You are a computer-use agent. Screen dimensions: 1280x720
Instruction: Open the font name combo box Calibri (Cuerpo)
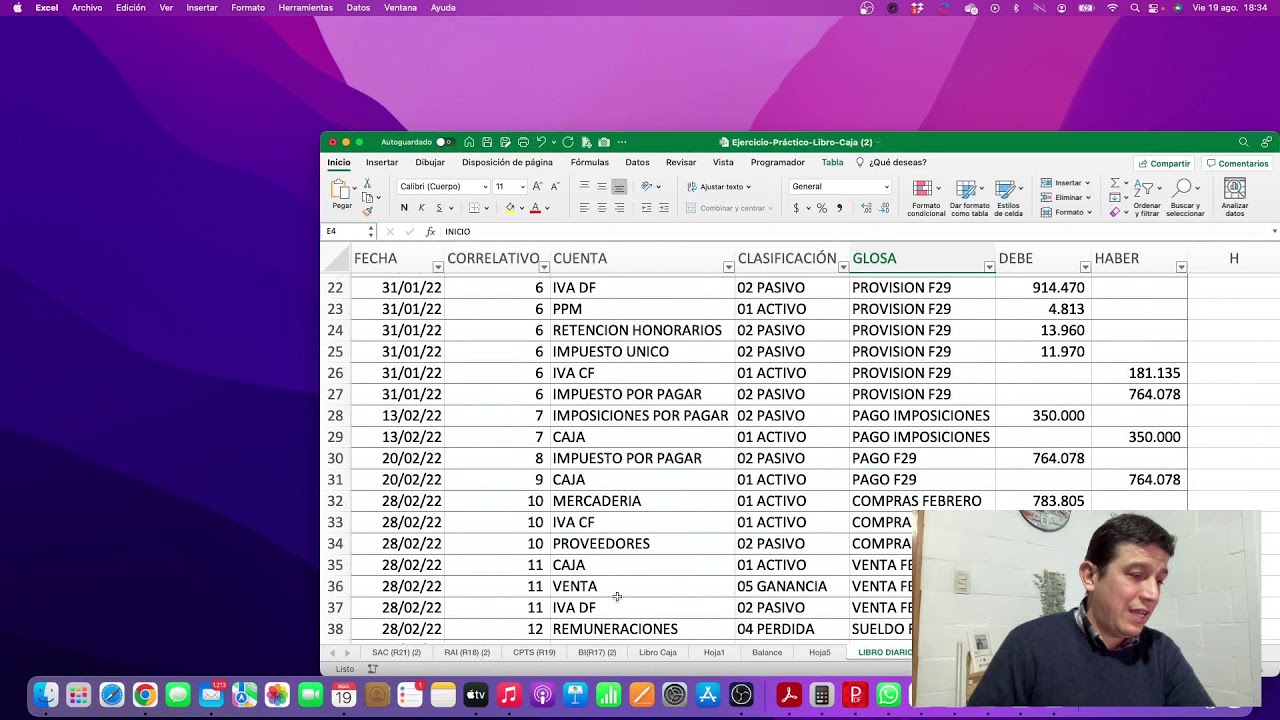coord(444,186)
